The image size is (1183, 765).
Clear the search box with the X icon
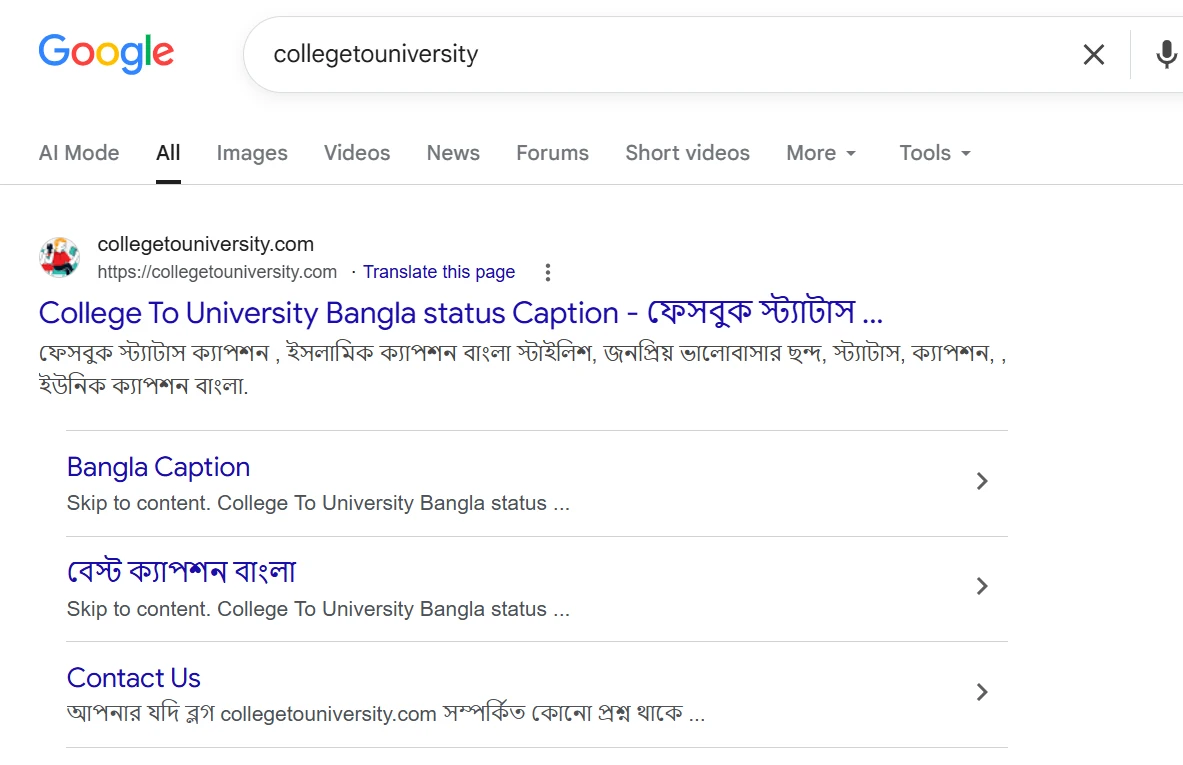pyautogui.click(x=1093, y=54)
